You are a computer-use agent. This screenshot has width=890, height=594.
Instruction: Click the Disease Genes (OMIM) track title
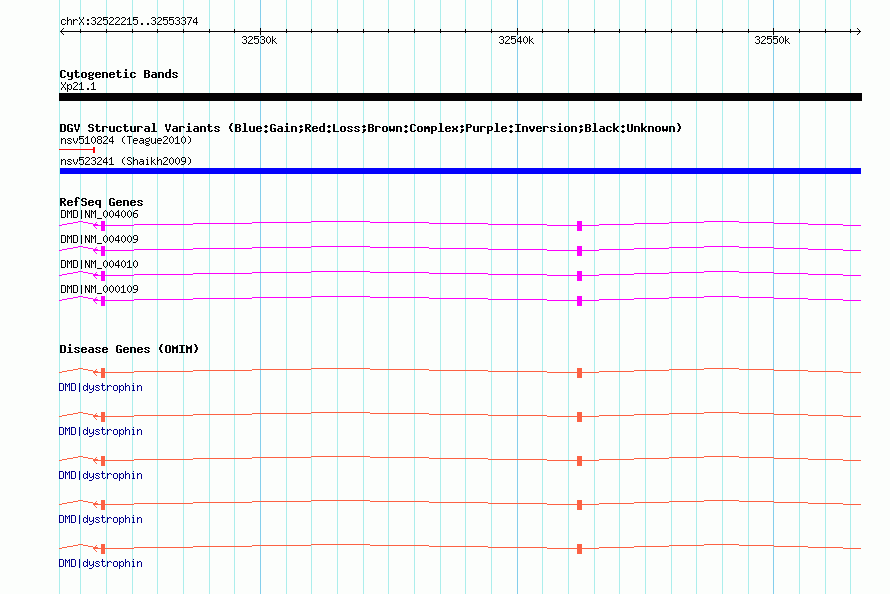[x=129, y=349]
